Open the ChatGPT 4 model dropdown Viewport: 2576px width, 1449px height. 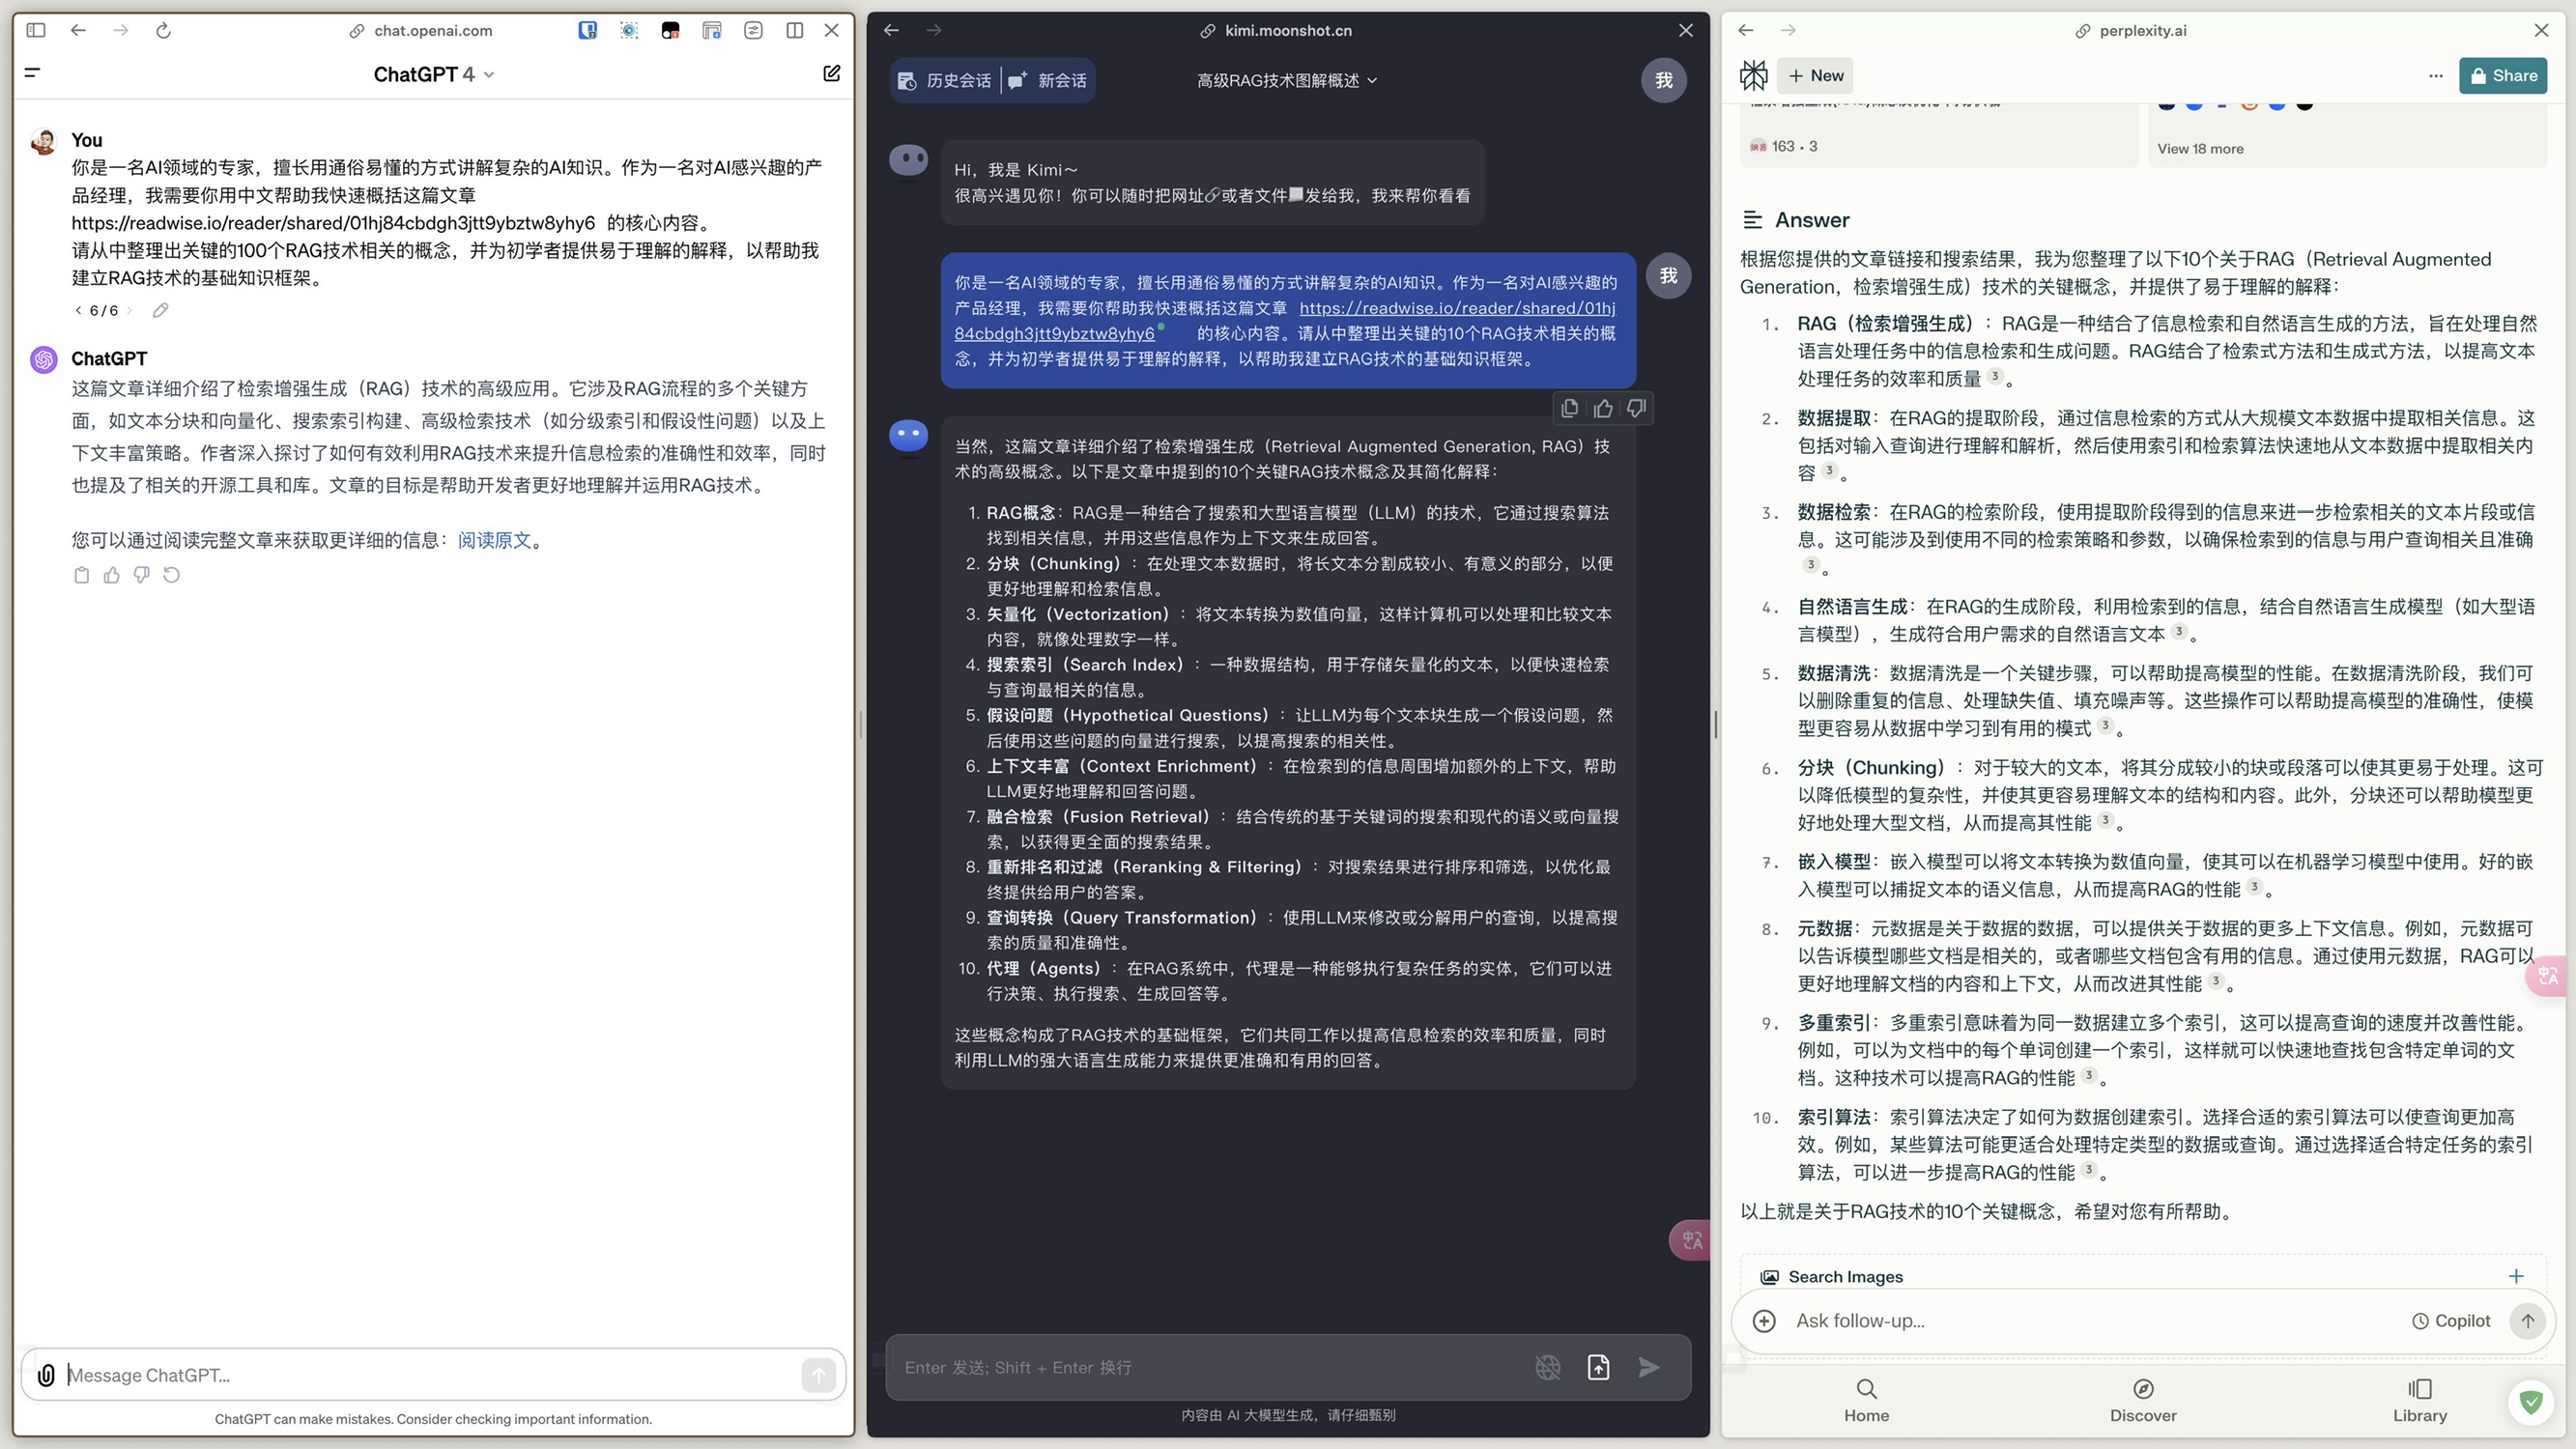[433, 74]
